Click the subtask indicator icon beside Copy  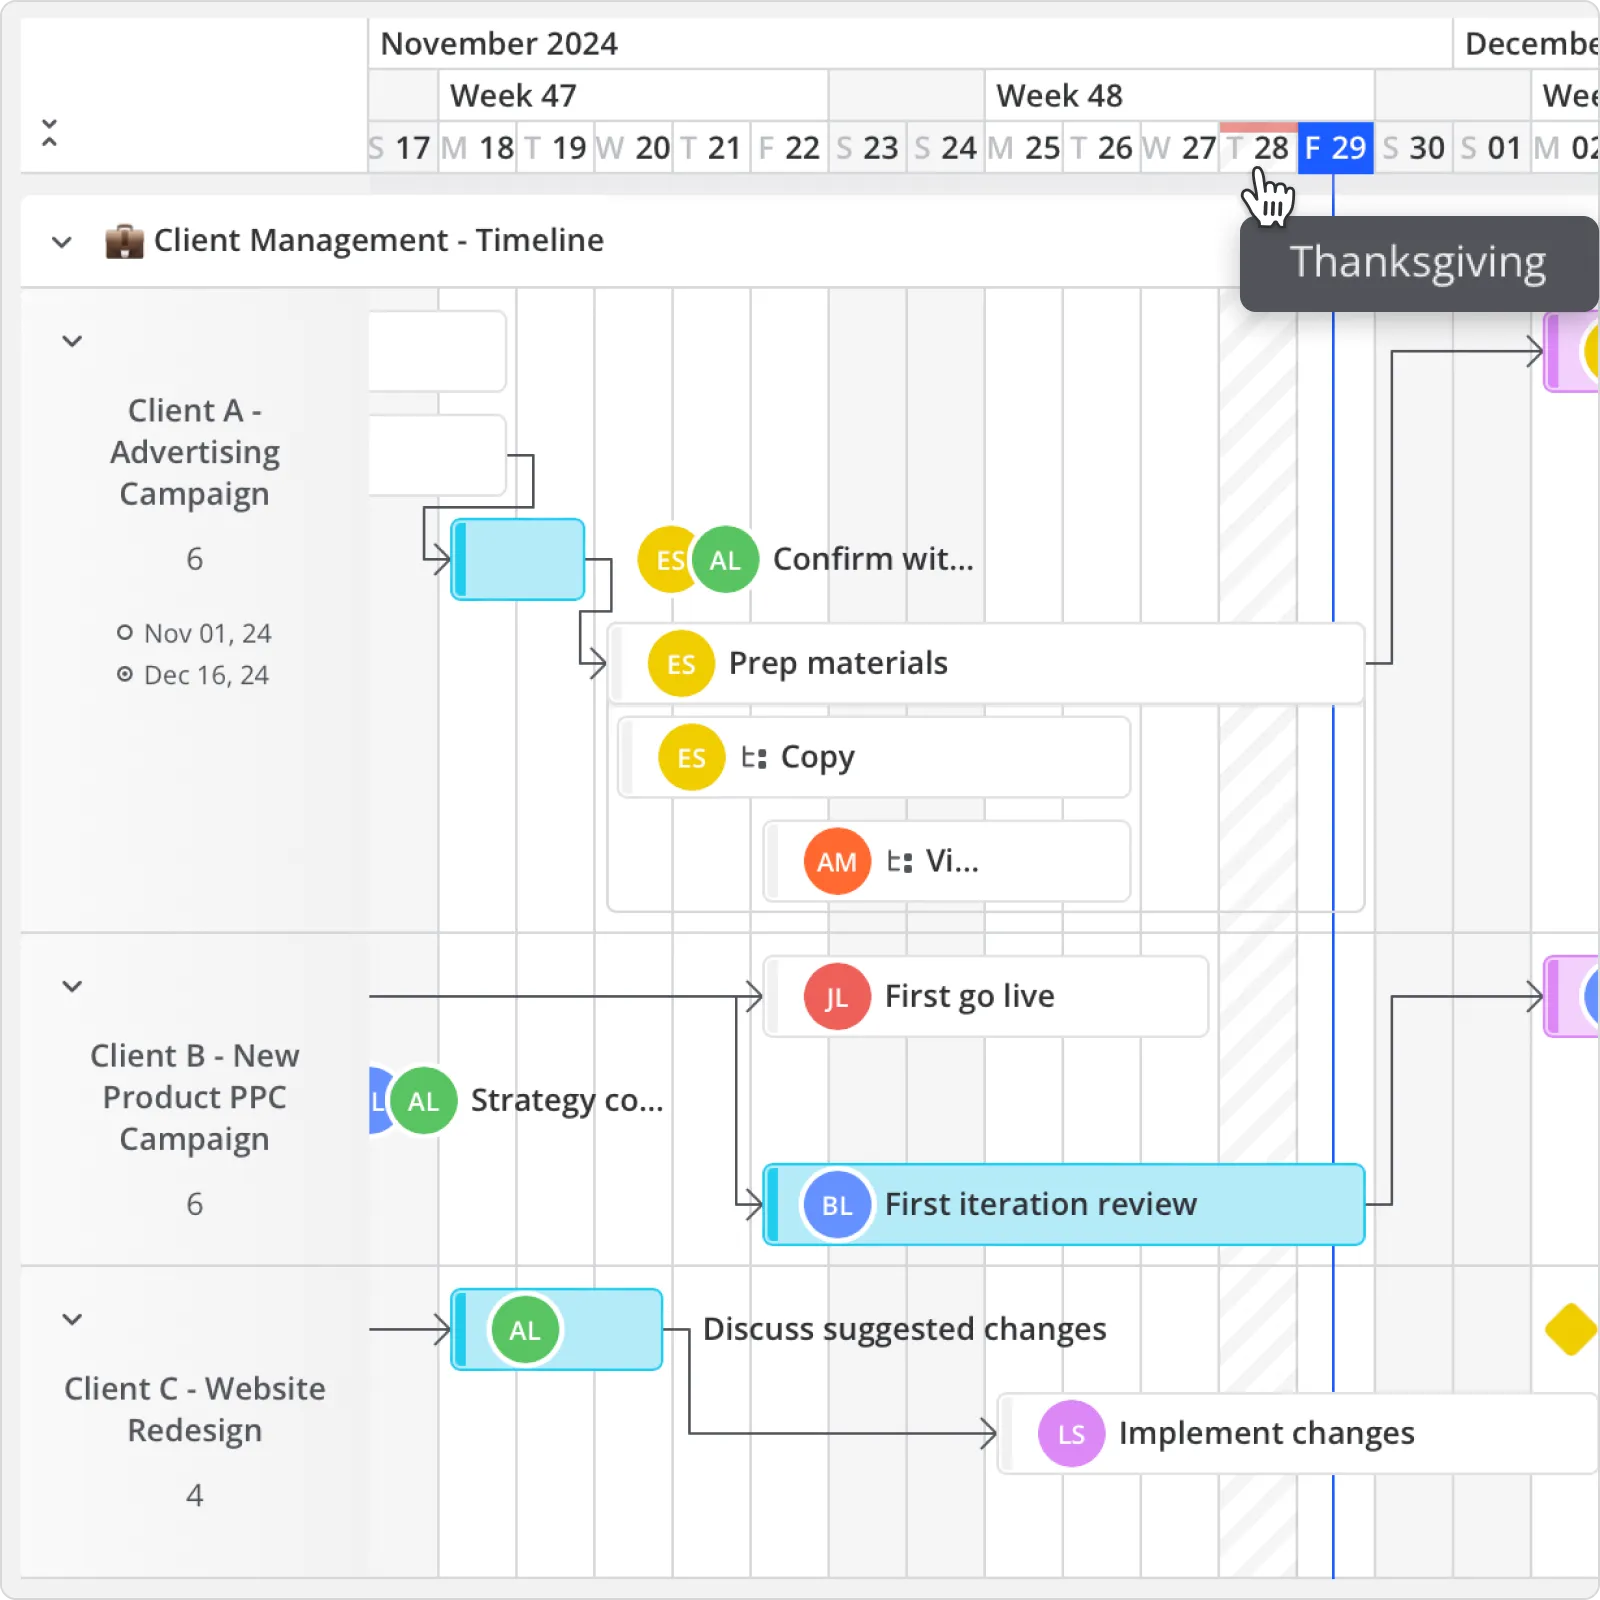click(753, 757)
